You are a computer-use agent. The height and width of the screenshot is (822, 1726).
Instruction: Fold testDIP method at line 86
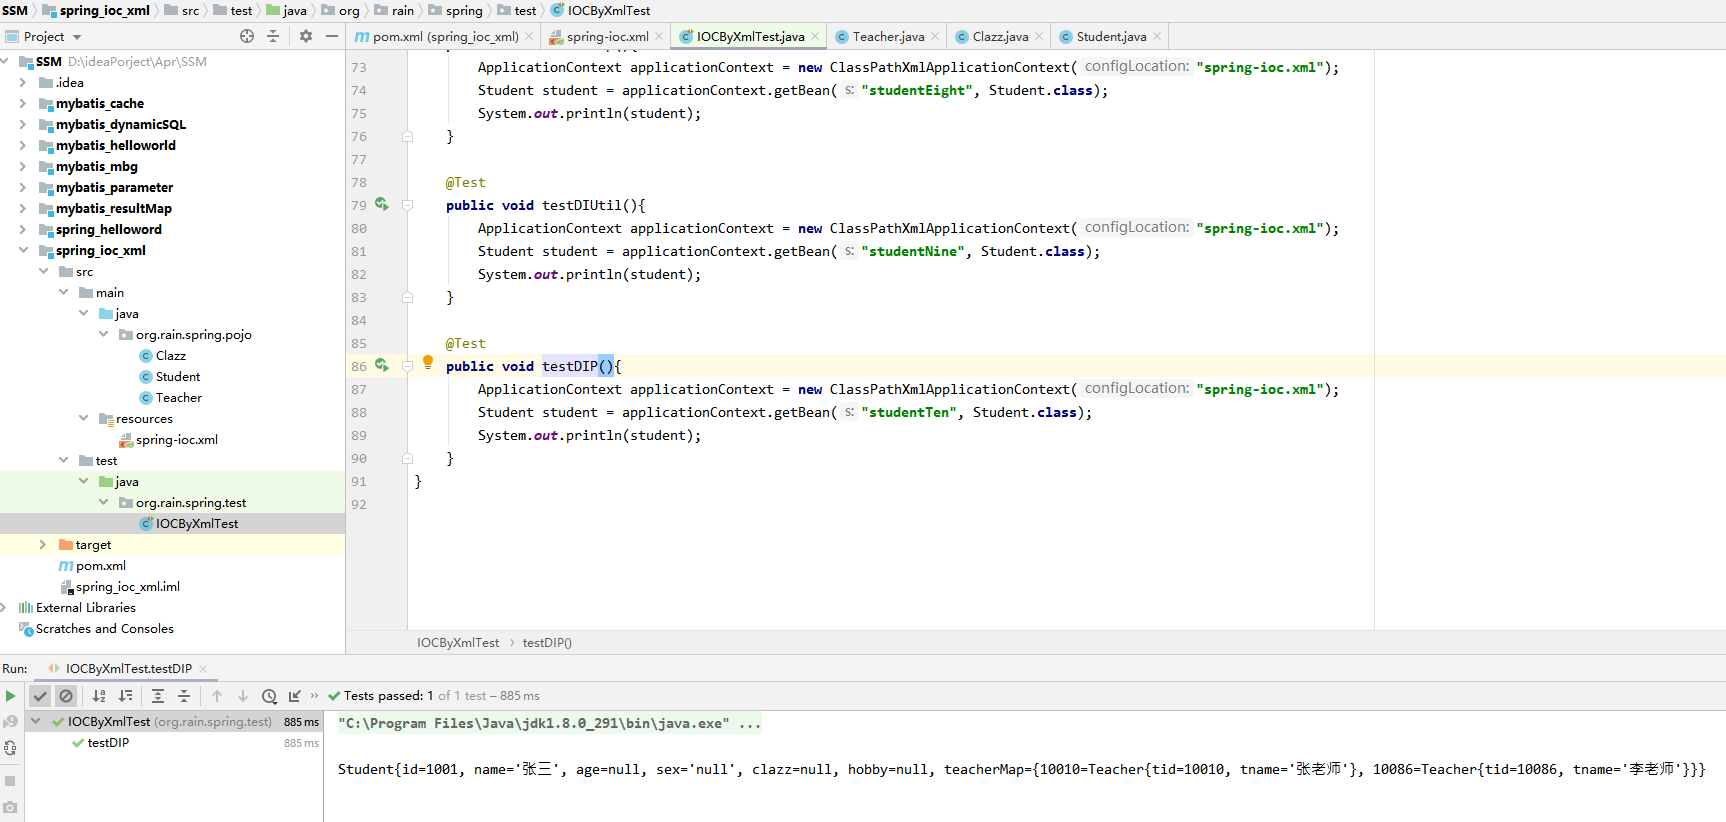[x=408, y=366]
